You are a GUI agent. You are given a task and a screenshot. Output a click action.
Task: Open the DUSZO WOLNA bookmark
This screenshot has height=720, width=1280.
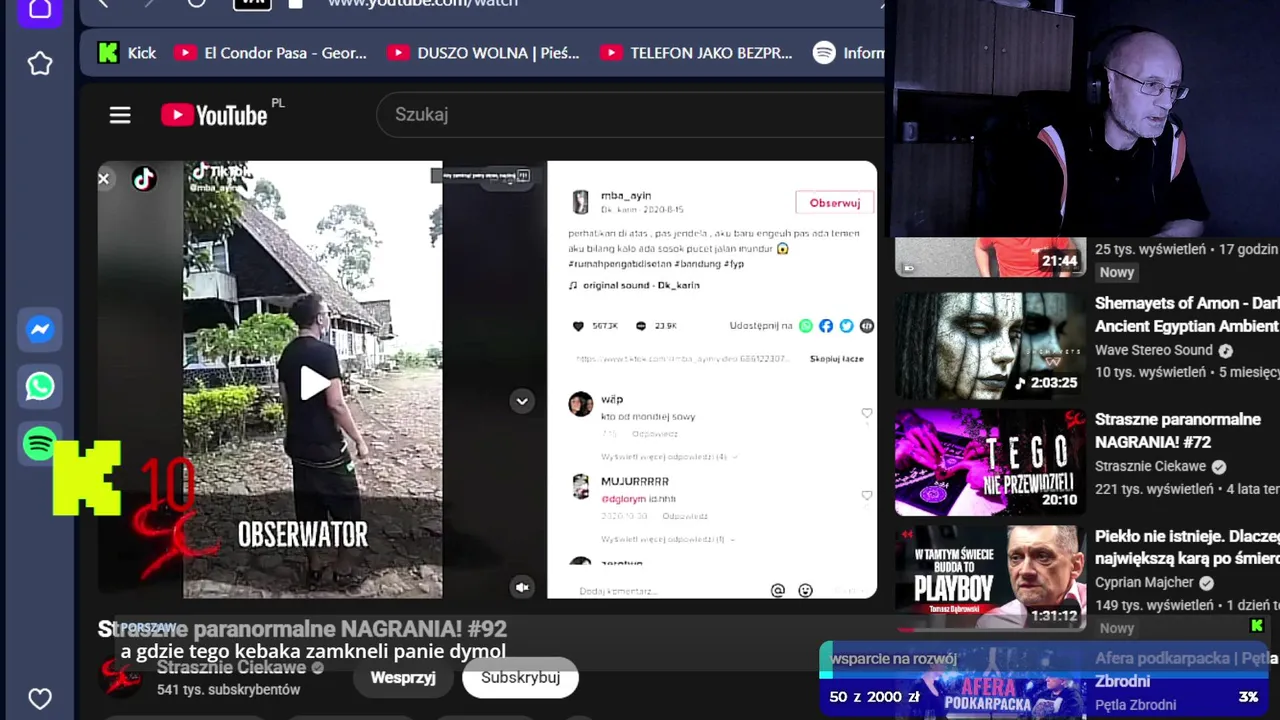[484, 53]
